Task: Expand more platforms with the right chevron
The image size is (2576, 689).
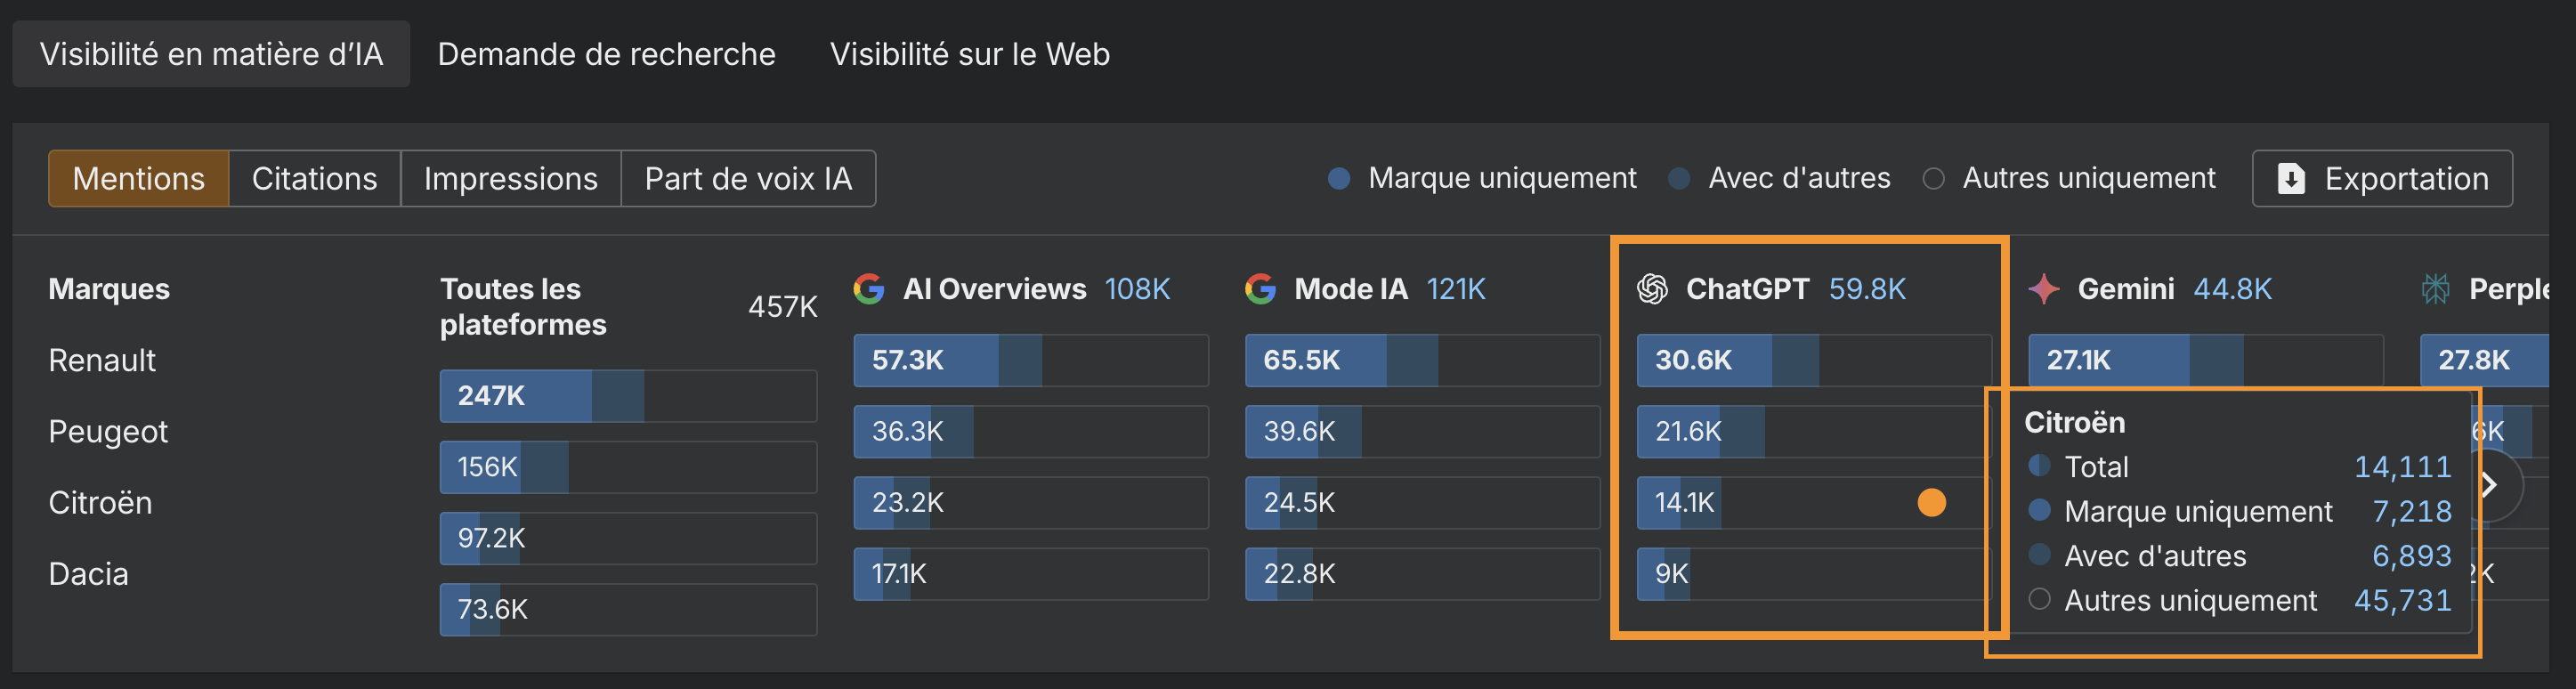Action: pyautogui.click(x=2490, y=484)
